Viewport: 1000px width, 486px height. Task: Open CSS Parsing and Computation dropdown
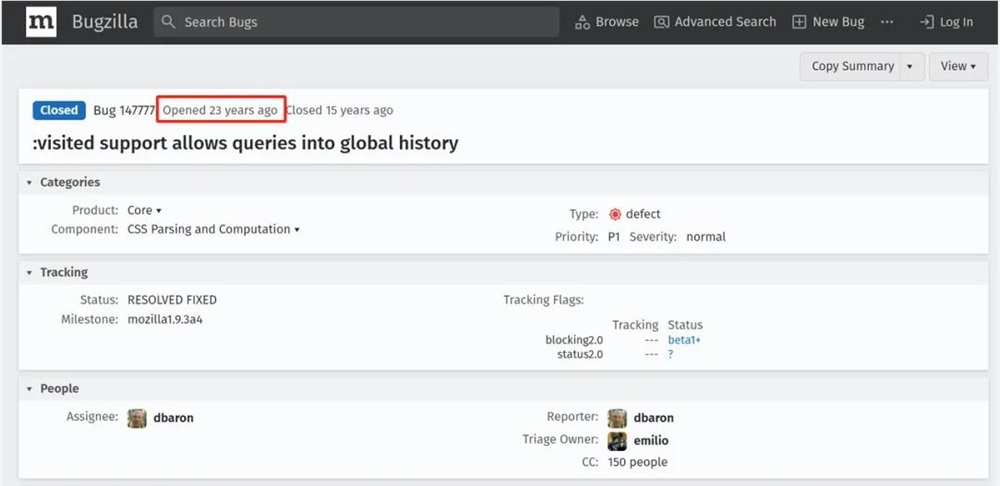point(297,230)
